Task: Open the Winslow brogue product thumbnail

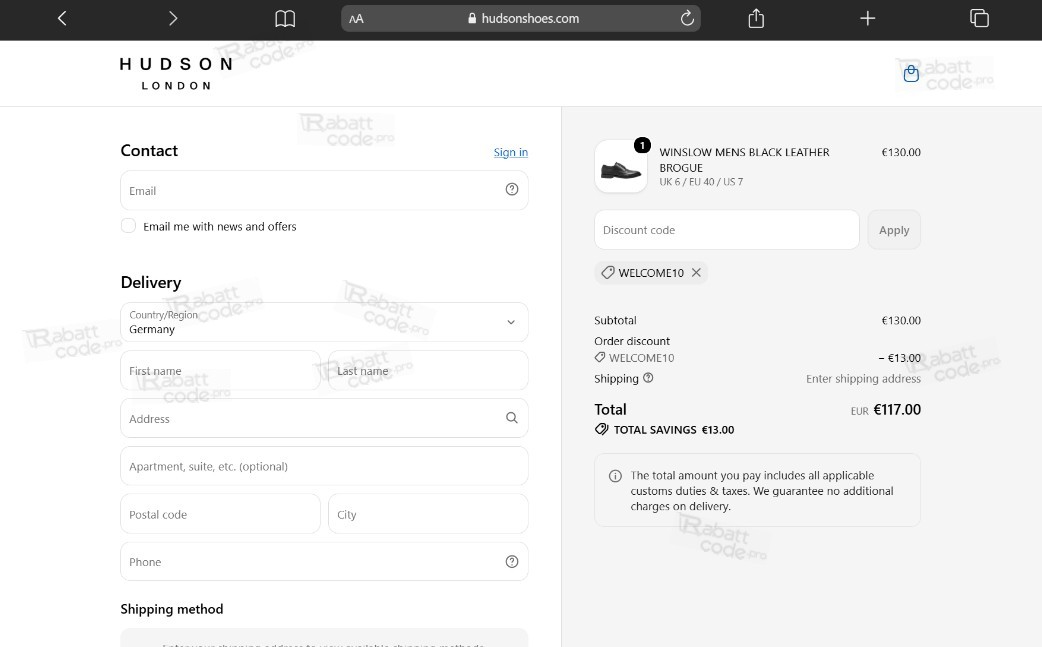Action: tap(621, 166)
